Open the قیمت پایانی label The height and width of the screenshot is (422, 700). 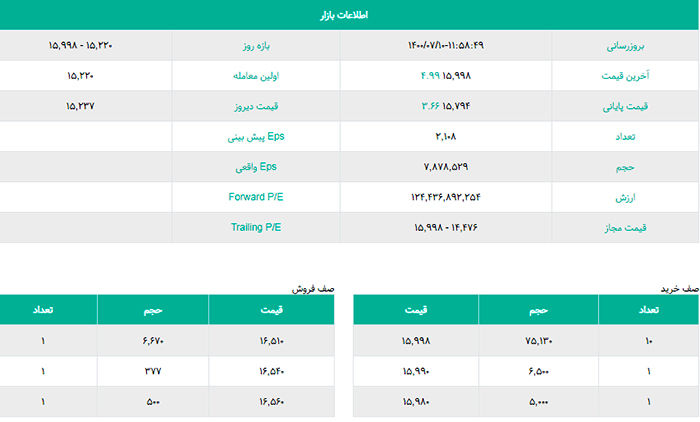625,106
